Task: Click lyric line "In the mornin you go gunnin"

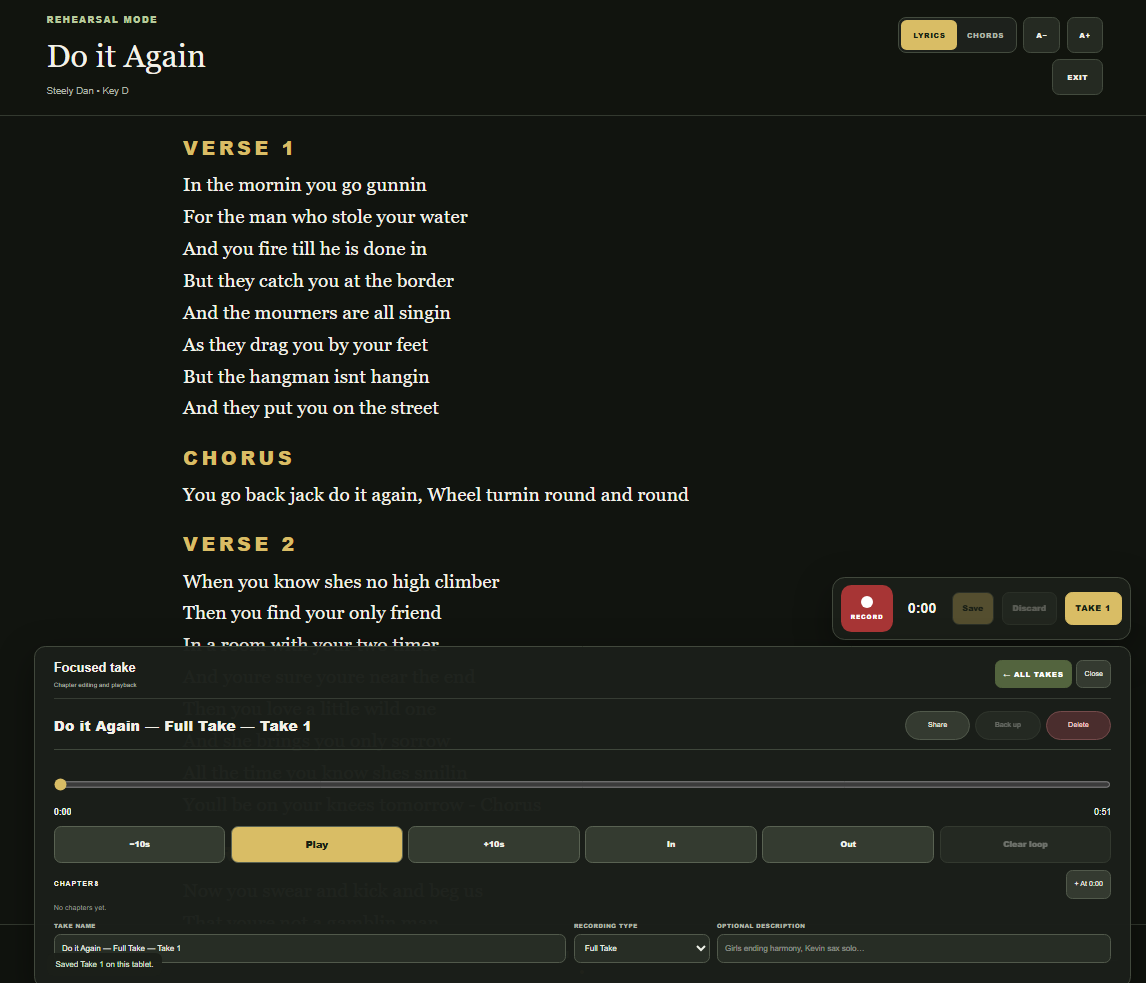Action: pos(305,185)
